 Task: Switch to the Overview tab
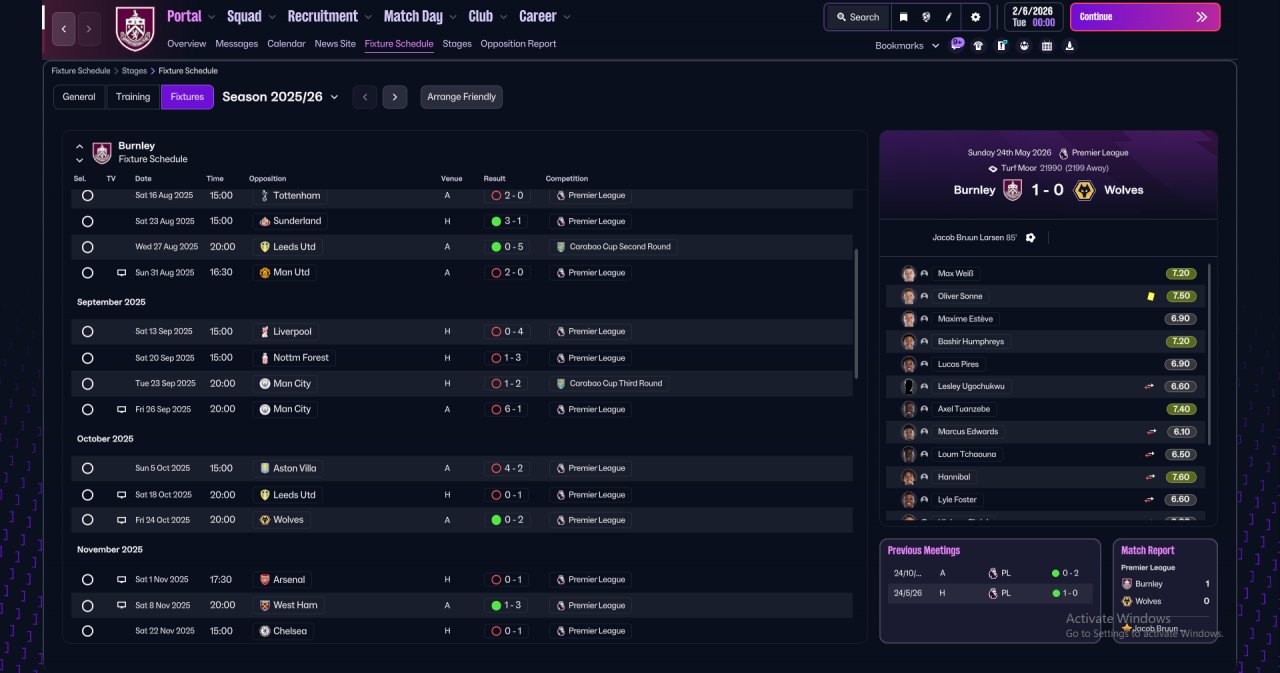coord(187,44)
